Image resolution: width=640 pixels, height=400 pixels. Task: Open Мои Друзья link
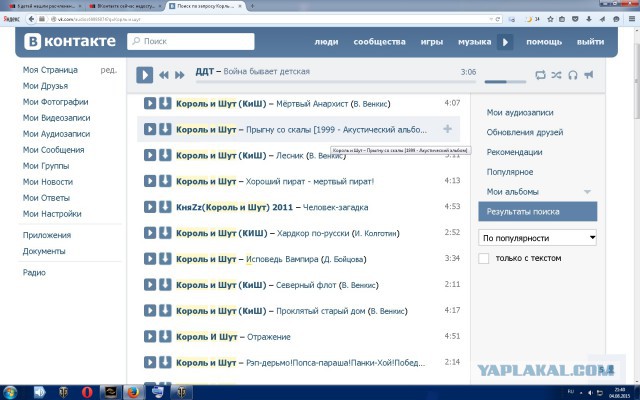pos(45,86)
